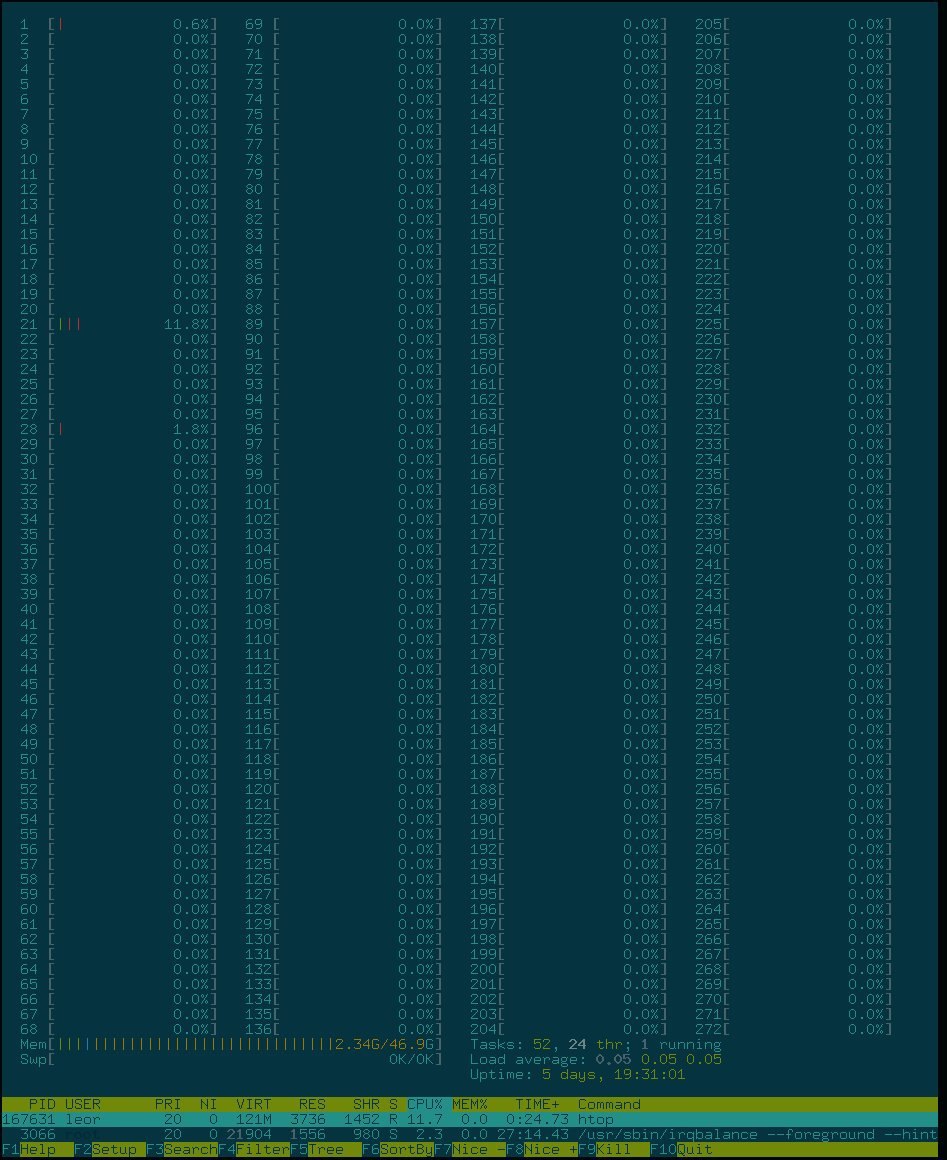Screen dimensions: 947x1160
Task: Click the Mem usage meter bar
Action: point(231,1044)
